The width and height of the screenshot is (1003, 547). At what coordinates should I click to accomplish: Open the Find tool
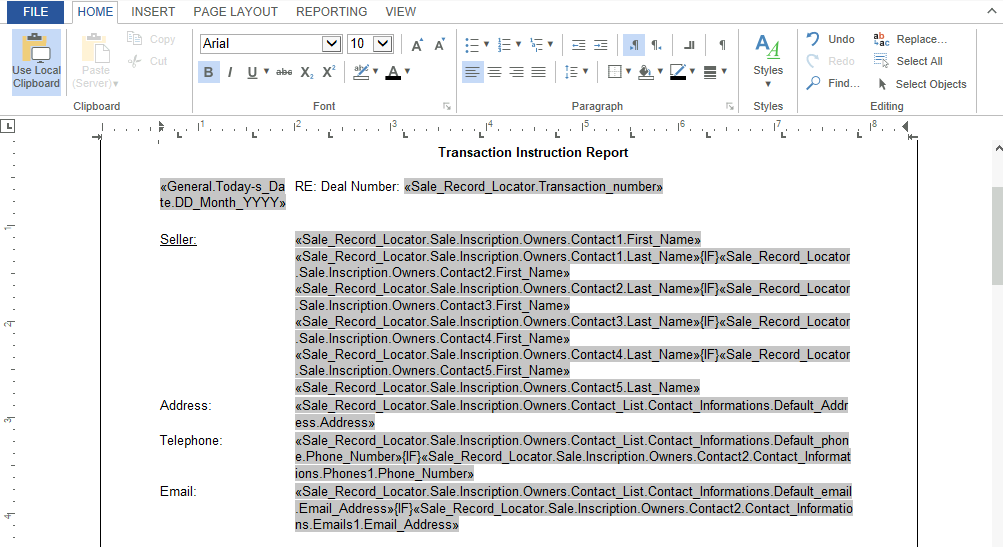pyautogui.click(x=833, y=83)
